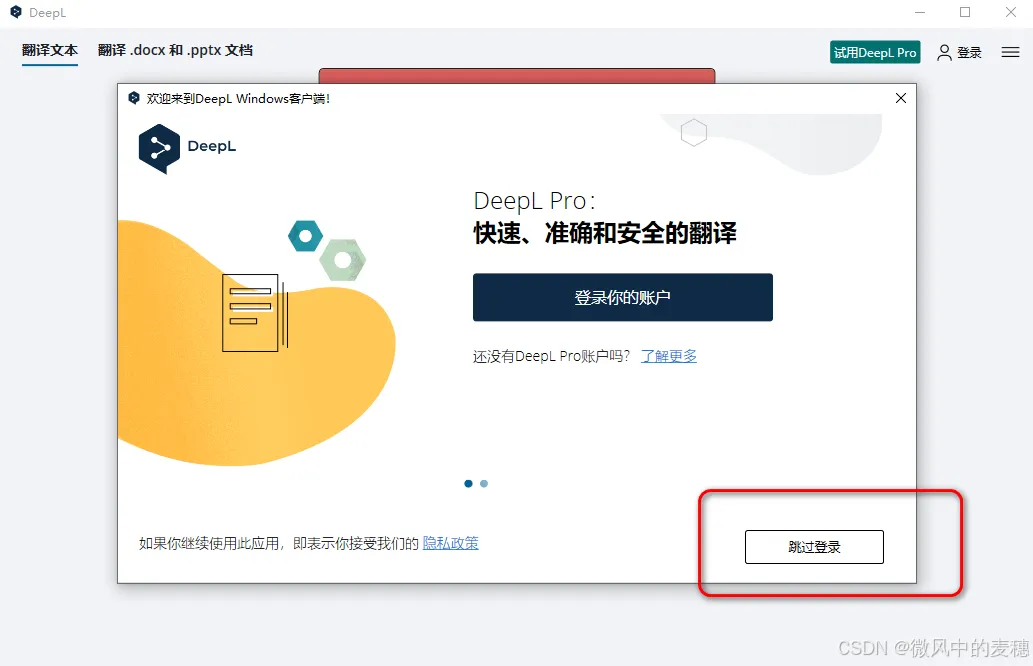The image size is (1033, 666).
Task: Minimize the DeepL window
Action: pyautogui.click(x=920, y=13)
